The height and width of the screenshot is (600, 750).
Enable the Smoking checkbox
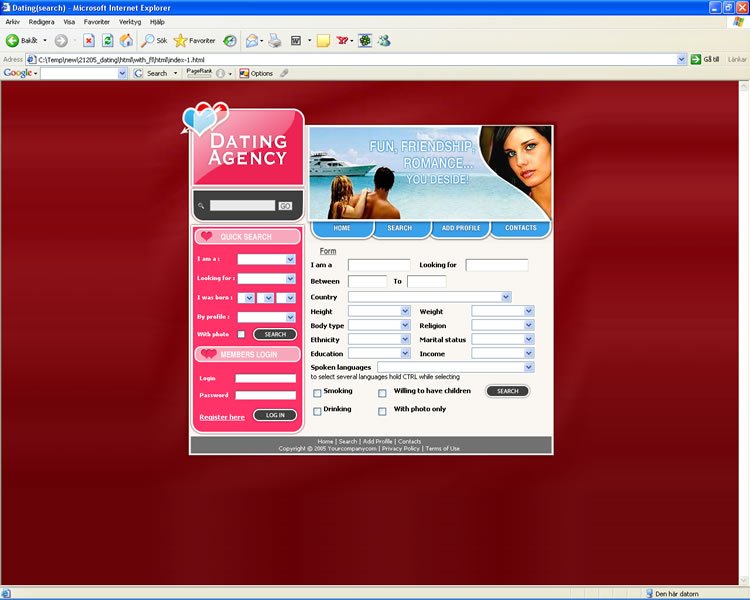(317, 393)
